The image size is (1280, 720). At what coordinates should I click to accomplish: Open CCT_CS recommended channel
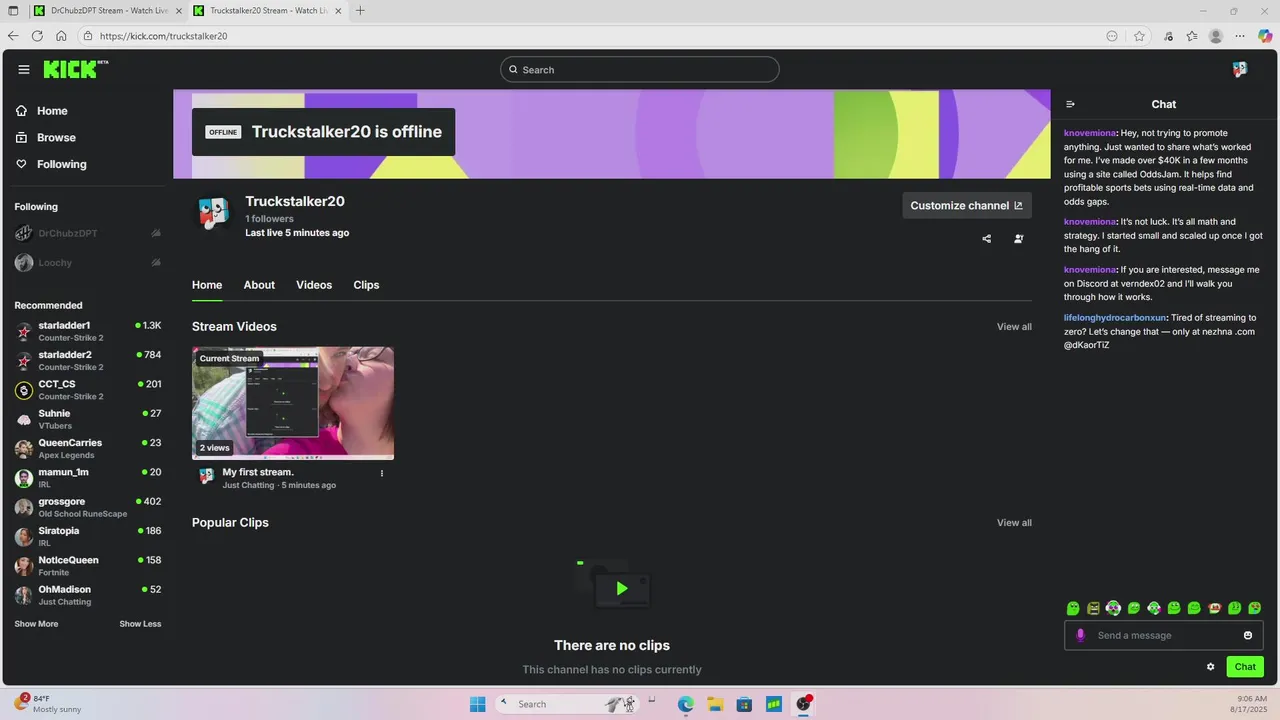[88, 390]
